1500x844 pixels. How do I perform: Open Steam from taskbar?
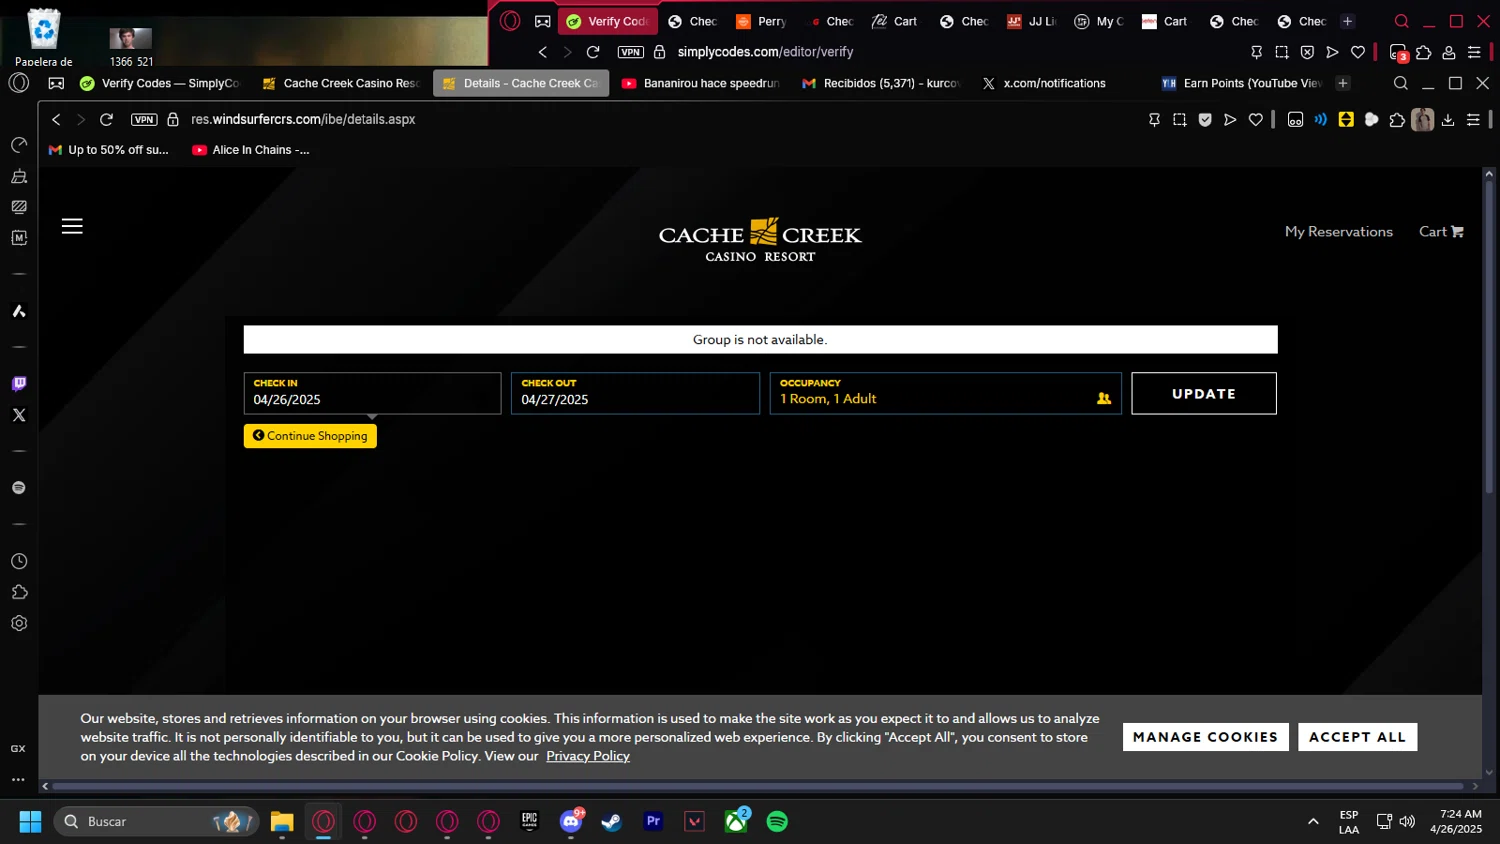coord(612,822)
